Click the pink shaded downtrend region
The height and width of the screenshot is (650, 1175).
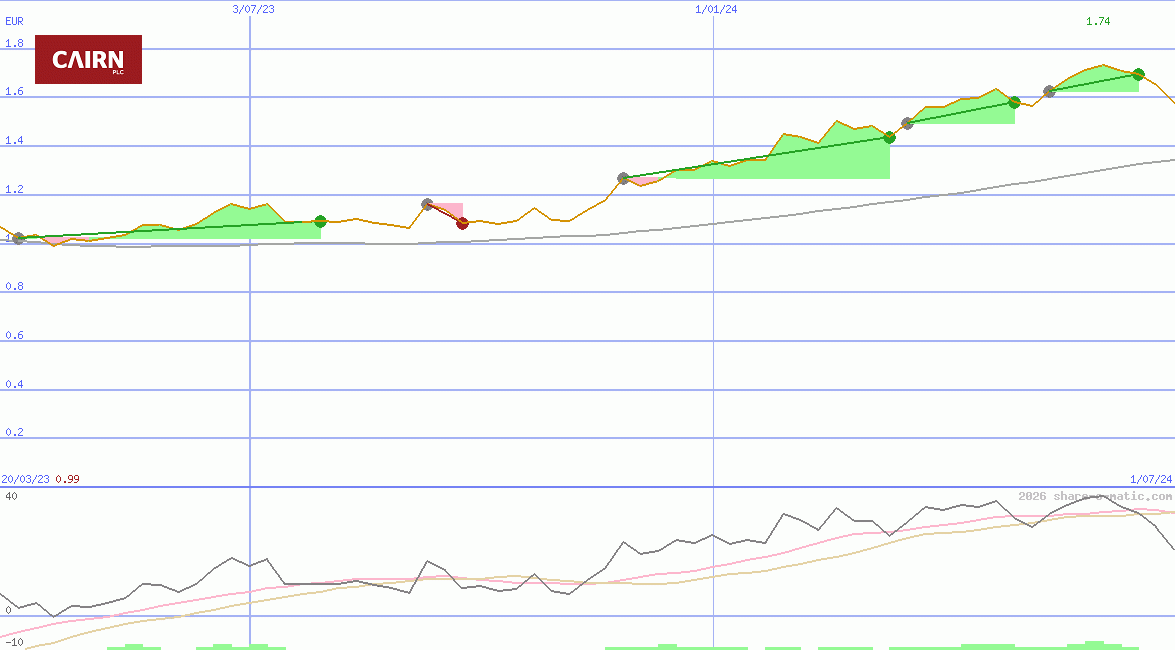pyautogui.click(x=448, y=210)
